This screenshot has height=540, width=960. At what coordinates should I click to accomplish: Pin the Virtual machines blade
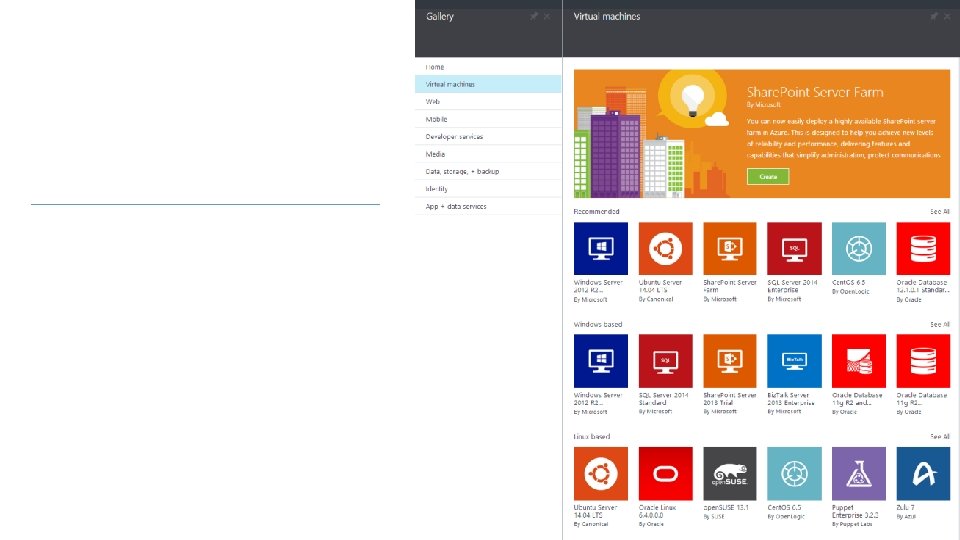pyautogui.click(x=934, y=17)
